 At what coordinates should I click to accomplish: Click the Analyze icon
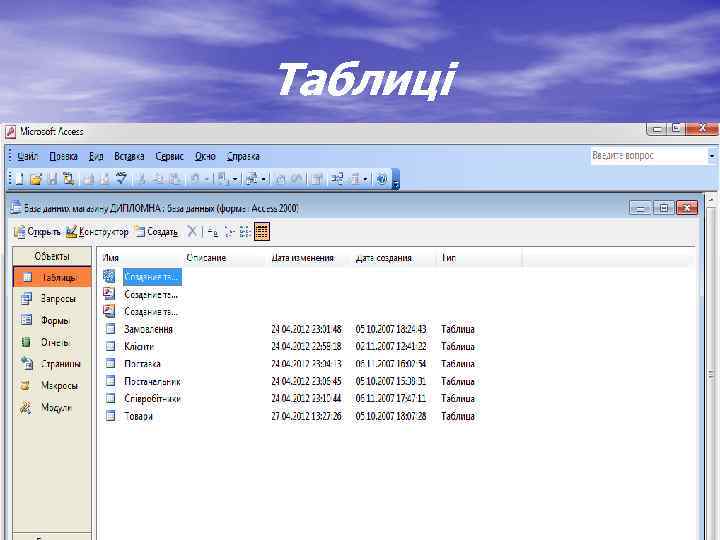coord(252,179)
